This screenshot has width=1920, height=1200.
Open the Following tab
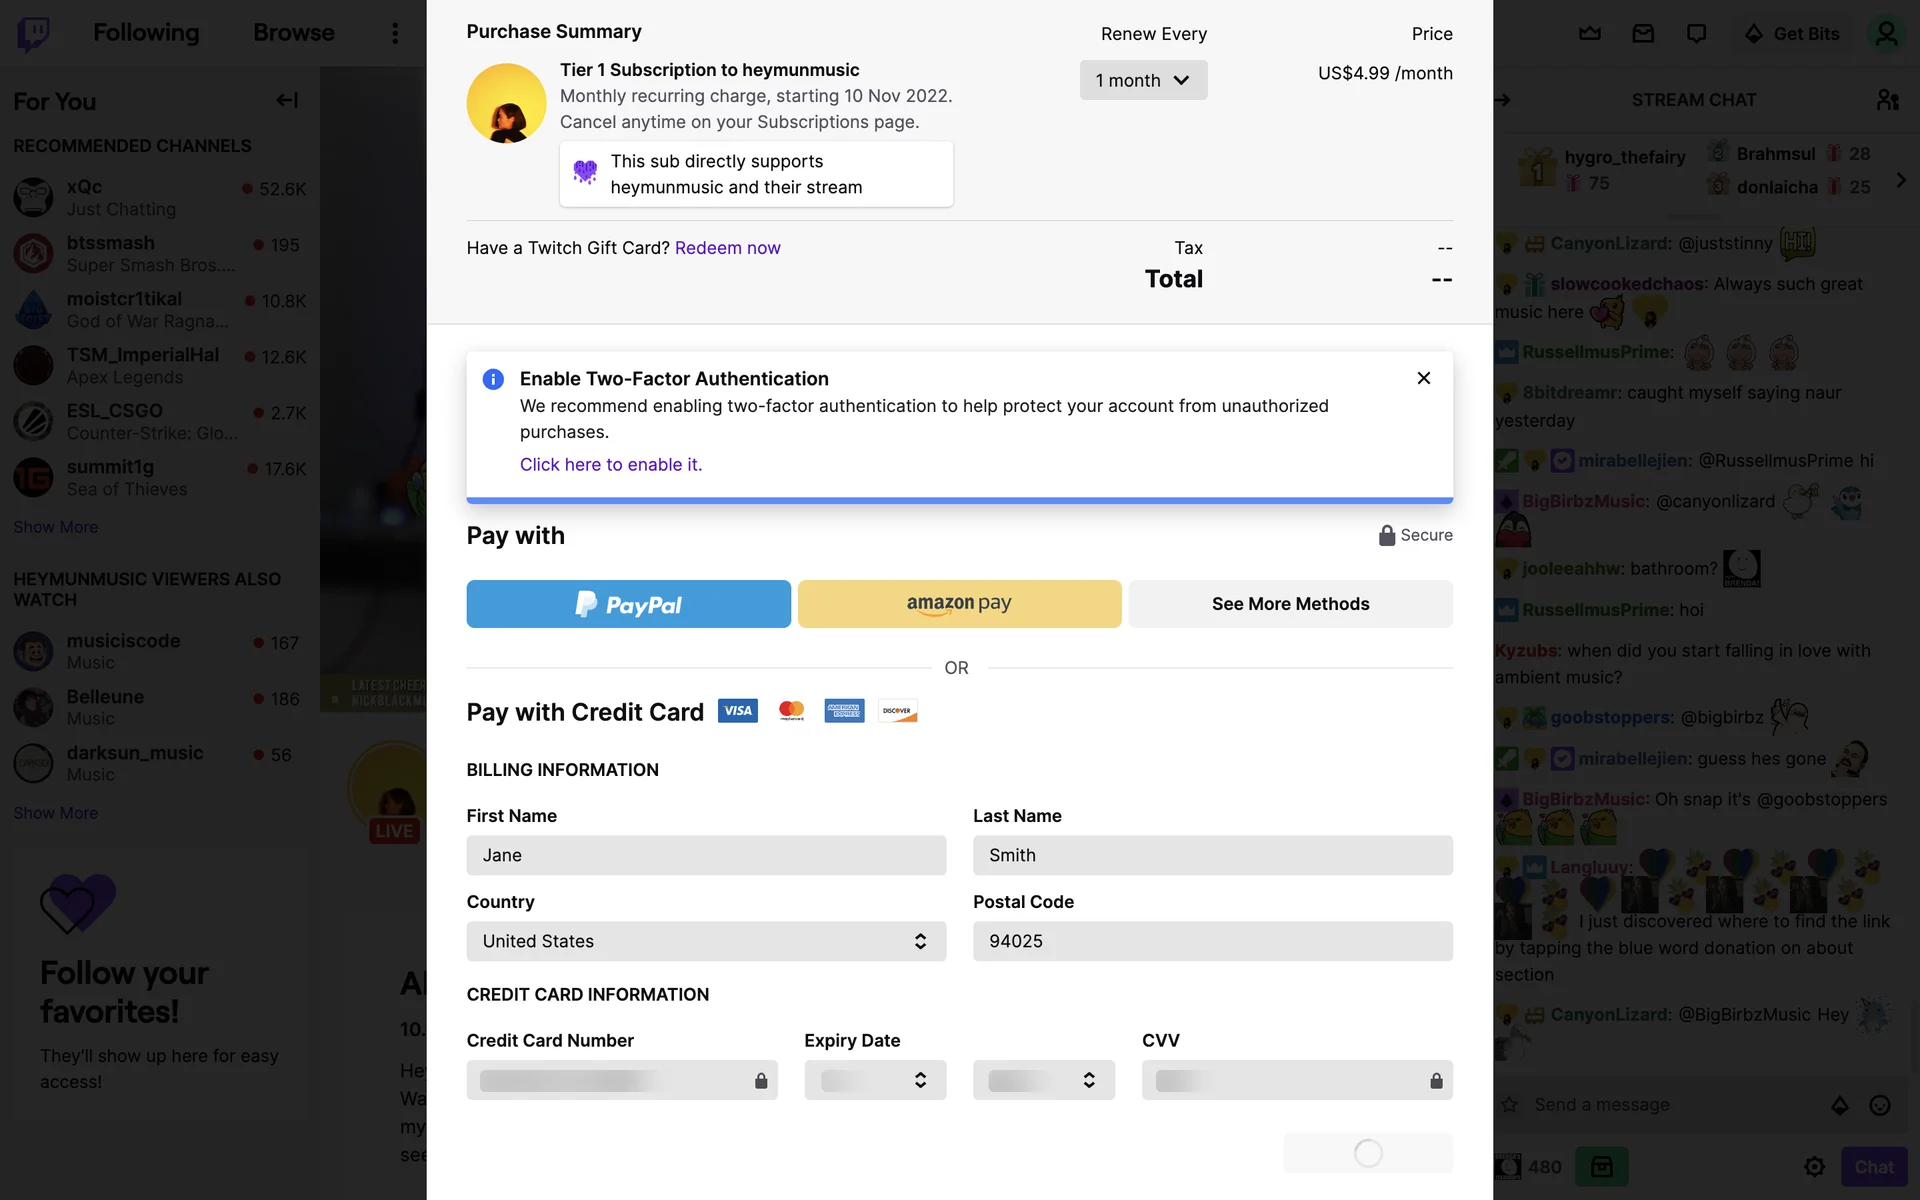(146, 33)
